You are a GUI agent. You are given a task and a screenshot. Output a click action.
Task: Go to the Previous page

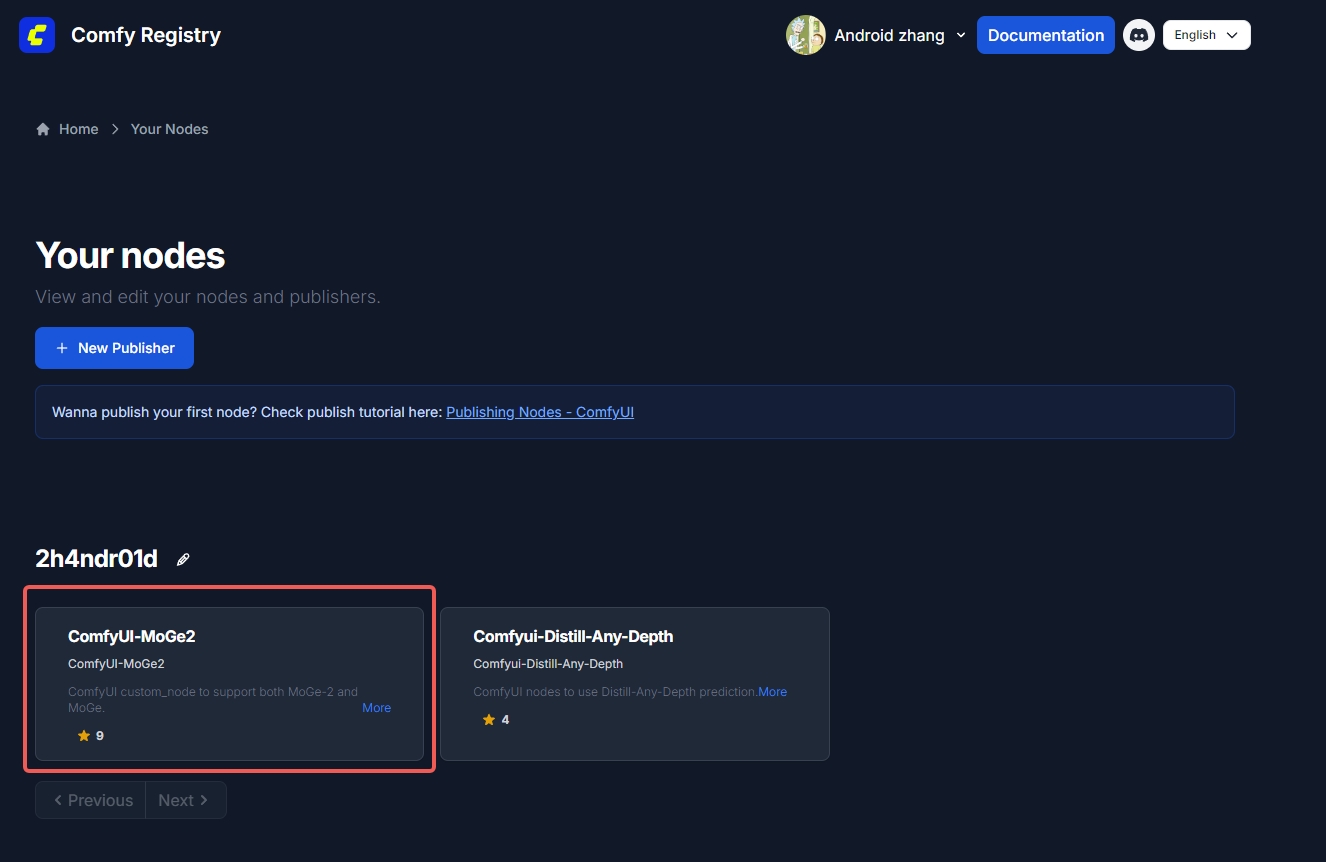(91, 800)
